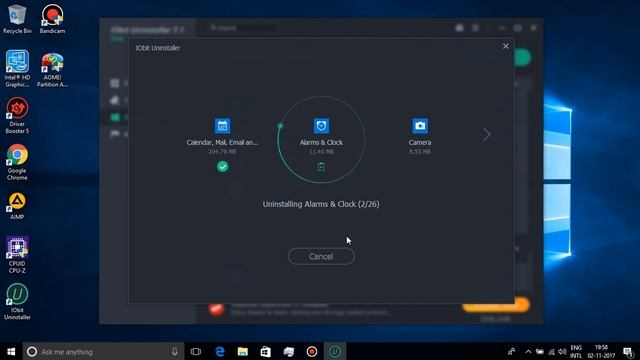Close the IObit Uninstaller progress dialog
Screen dimensions: 640x360
[x=505, y=46]
